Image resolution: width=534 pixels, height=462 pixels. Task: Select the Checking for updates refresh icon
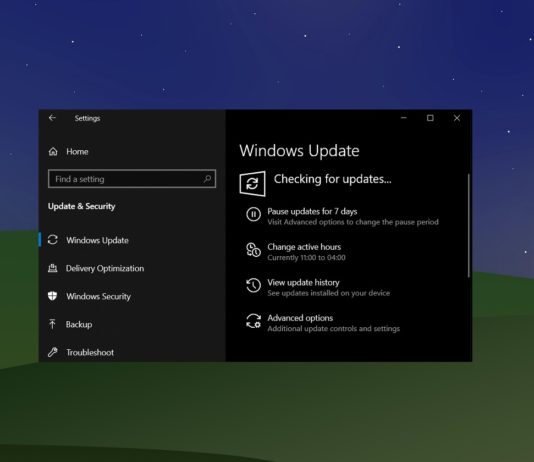point(252,184)
